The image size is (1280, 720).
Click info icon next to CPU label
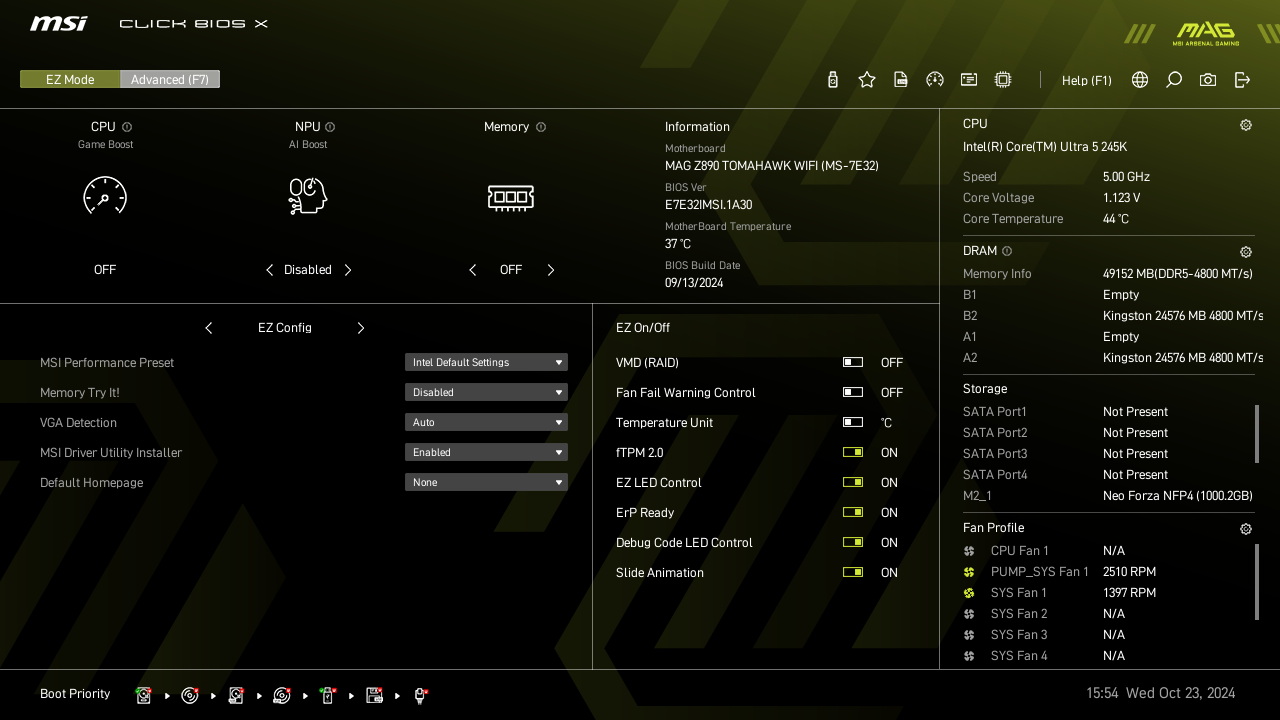point(127,127)
